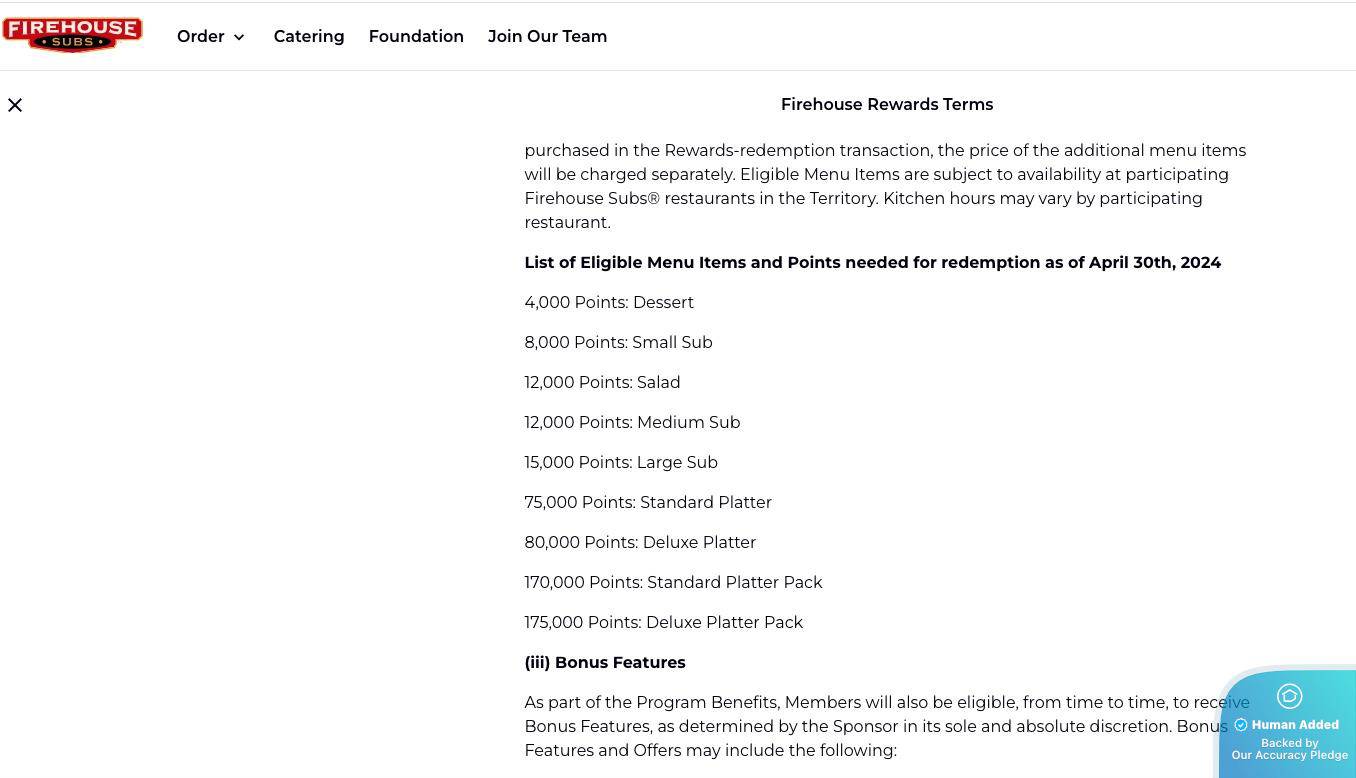
Task: Click Backed by Our Accuracy Pledge text
Action: (x=1290, y=749)
